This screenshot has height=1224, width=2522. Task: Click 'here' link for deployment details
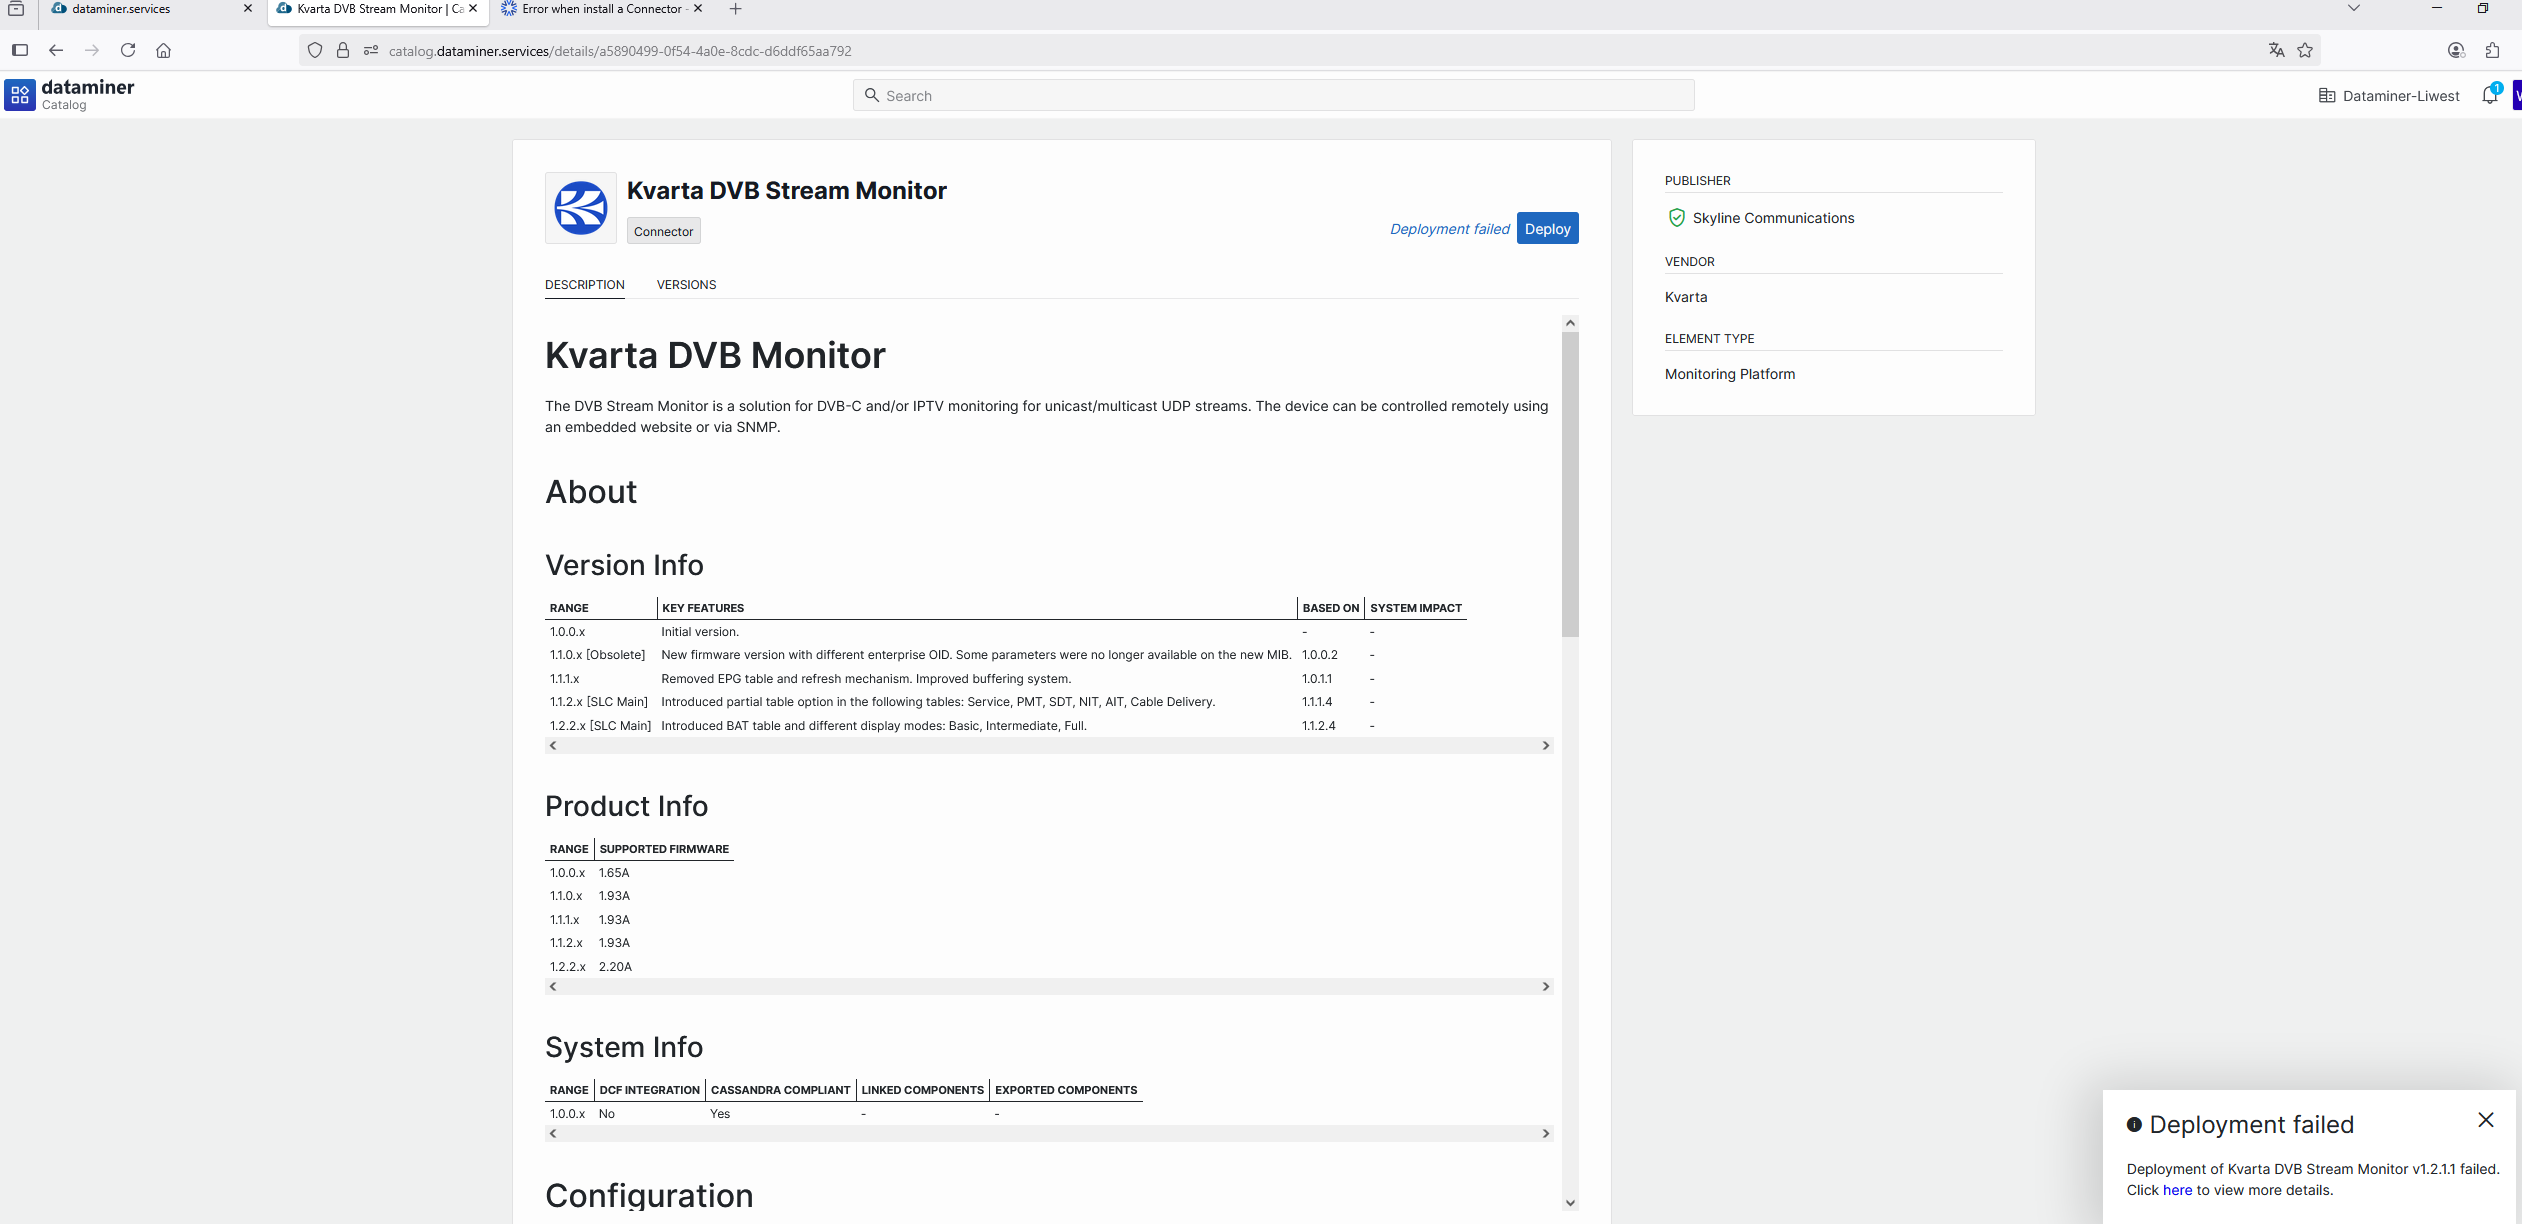(2177, 1190)
